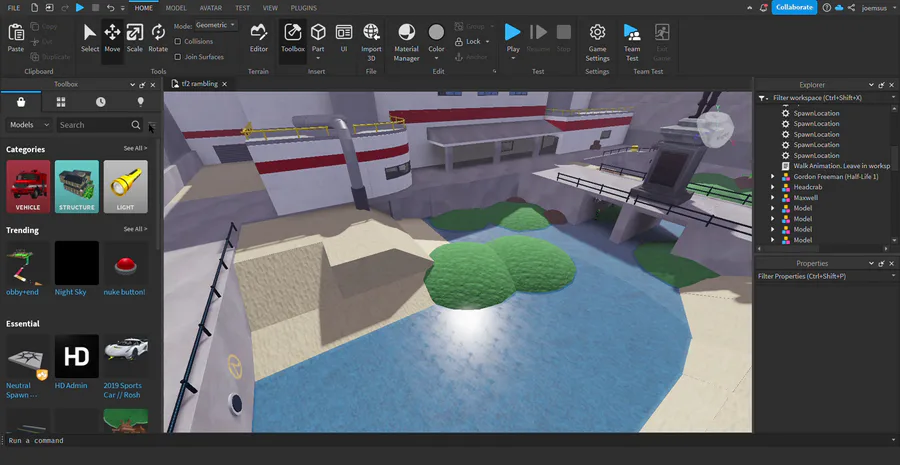Click Import 3D file button
Viewport: 900px width, 465px height.
(371, 40)
